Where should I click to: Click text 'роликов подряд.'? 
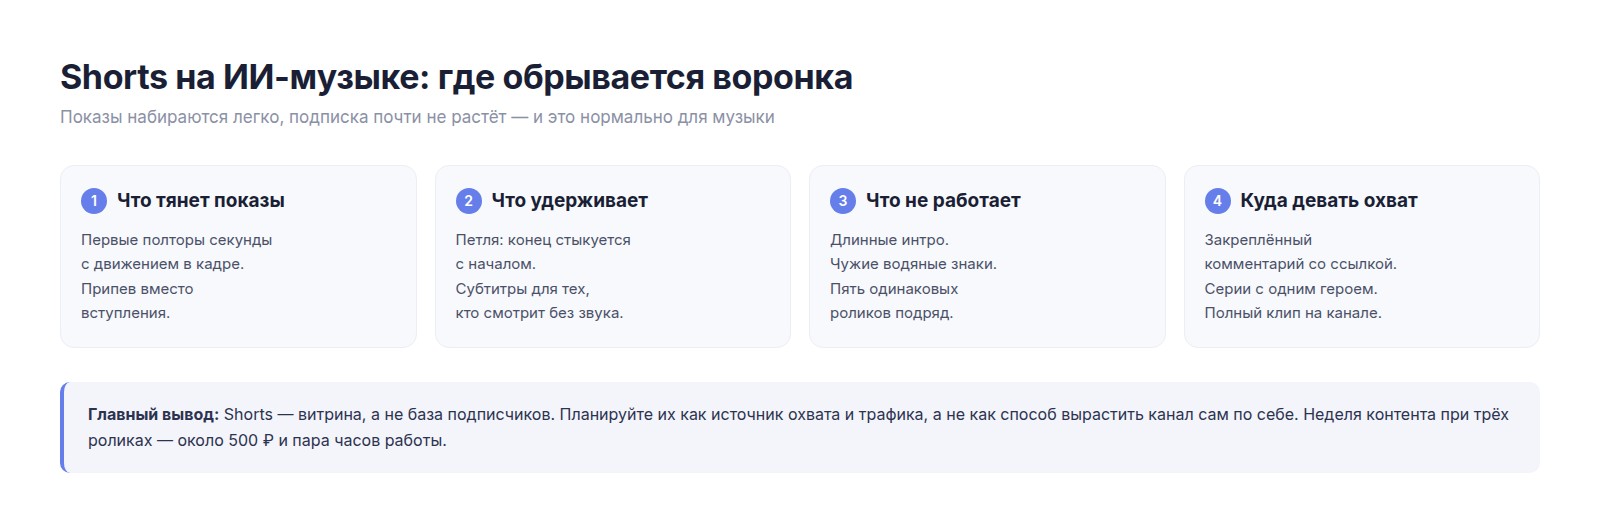(892, 313)
